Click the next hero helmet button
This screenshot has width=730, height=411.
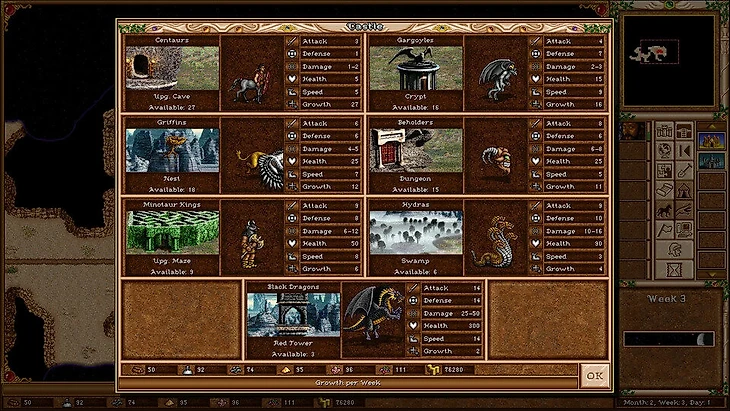click(x=674, y=249)
